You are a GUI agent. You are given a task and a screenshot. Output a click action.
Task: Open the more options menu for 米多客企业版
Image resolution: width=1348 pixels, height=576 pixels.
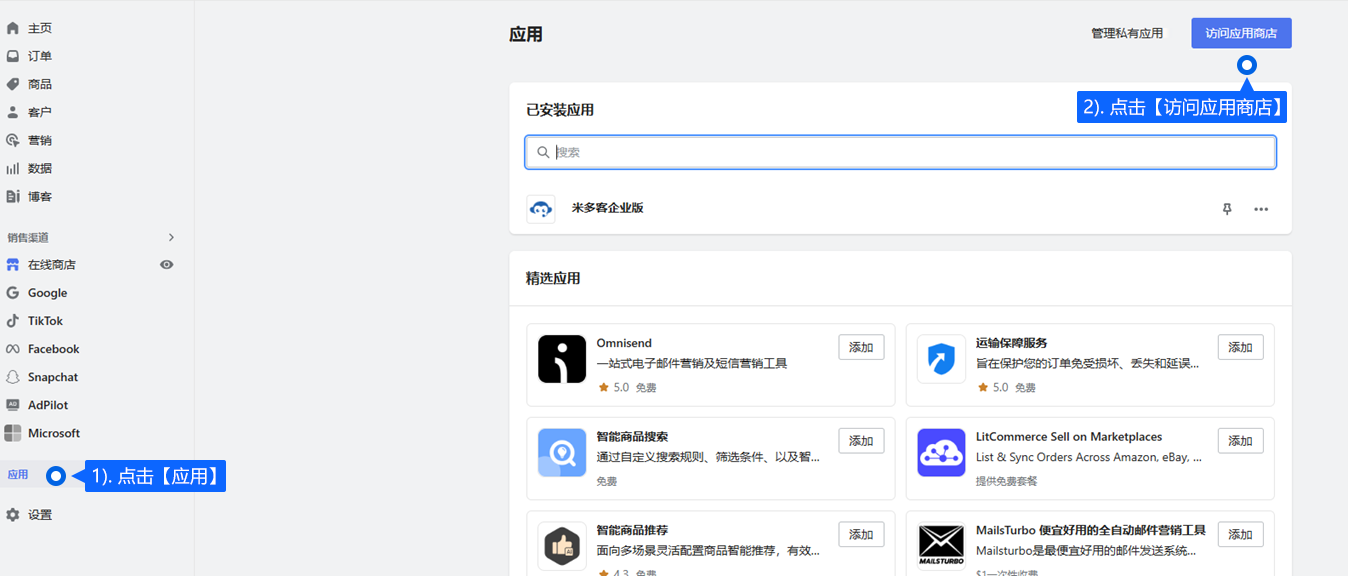click(x=1261, y=209)
